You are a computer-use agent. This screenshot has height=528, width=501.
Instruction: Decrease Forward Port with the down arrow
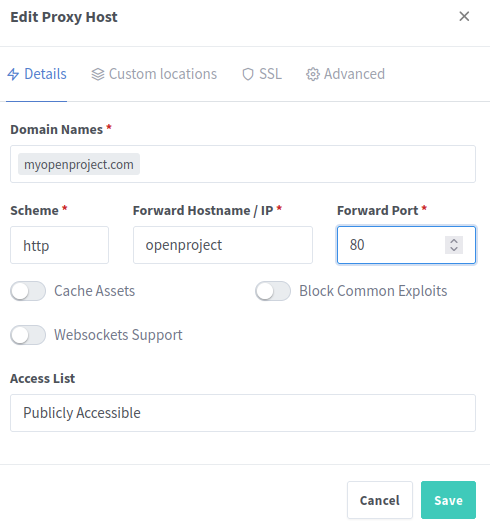pos(454,249)
